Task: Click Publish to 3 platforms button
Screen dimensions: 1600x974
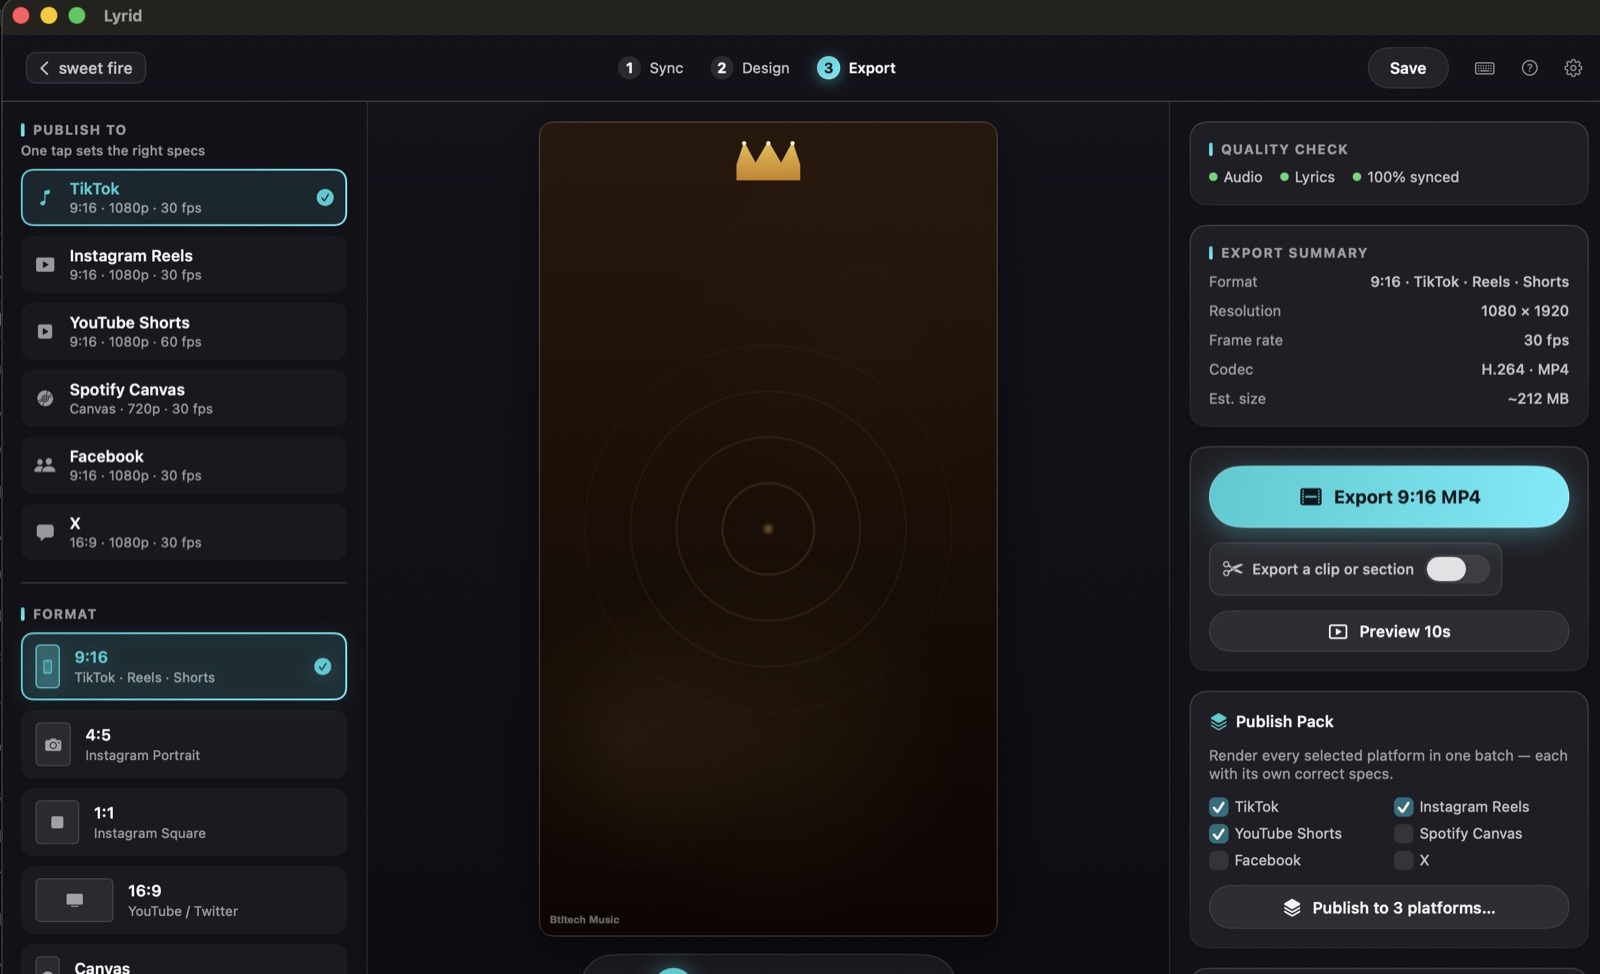Action: (x=1388, y=907)
